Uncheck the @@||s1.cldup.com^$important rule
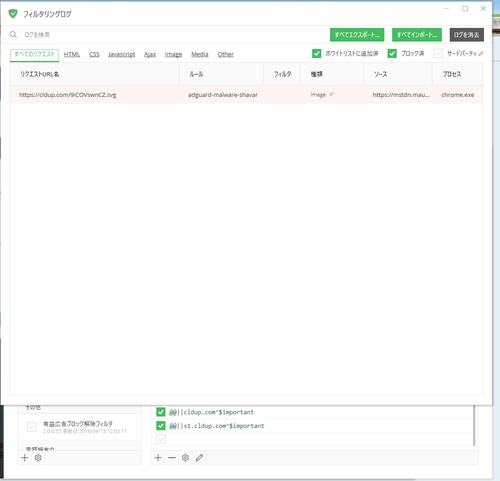Image resolution: width=500 pixels, height=481 pixels. [161, 426]
